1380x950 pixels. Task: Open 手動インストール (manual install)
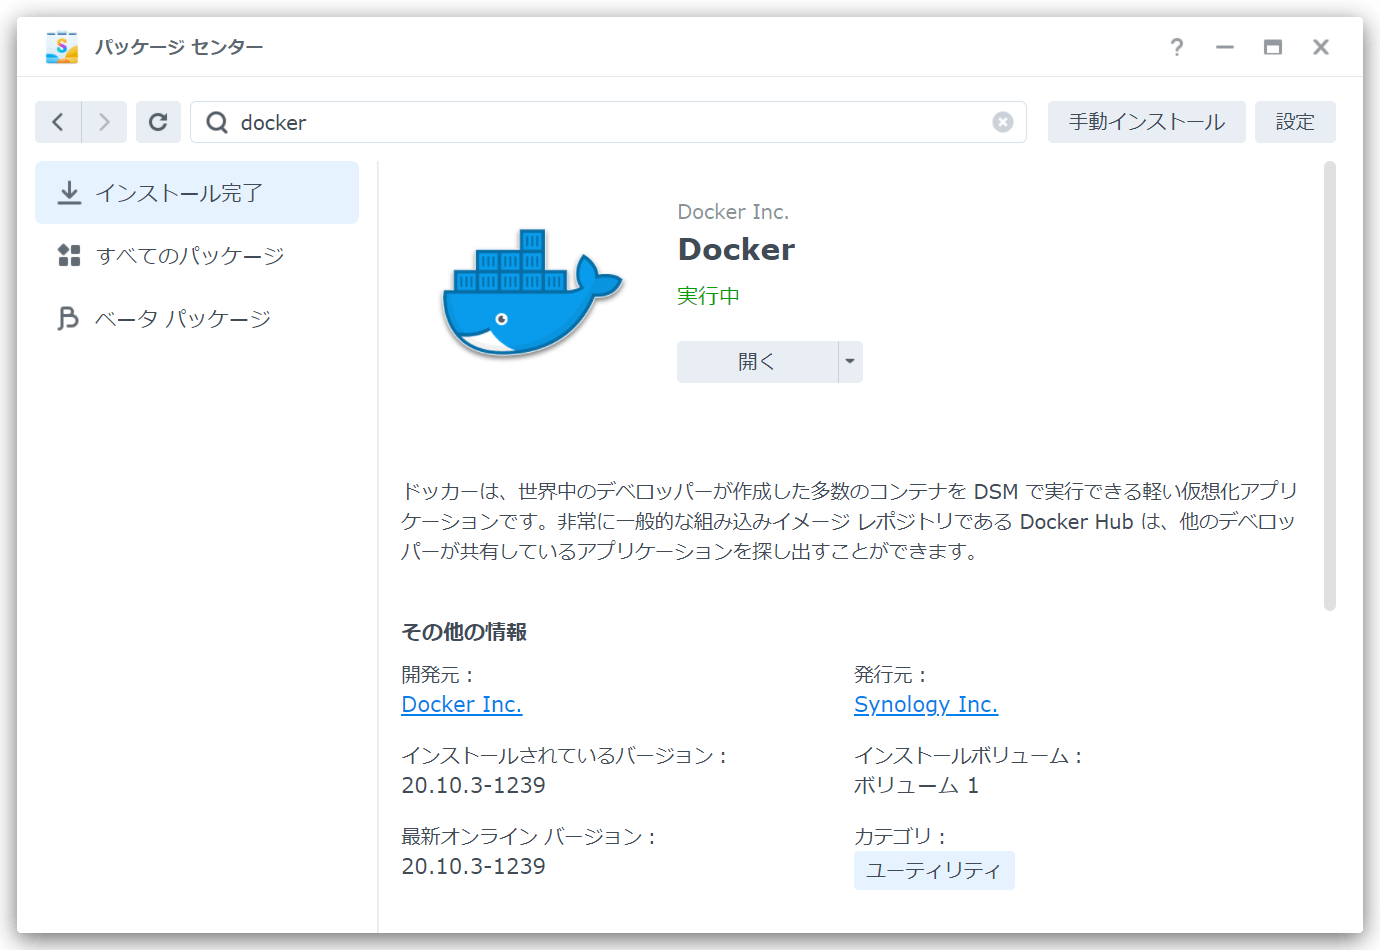coord(1146,122)
